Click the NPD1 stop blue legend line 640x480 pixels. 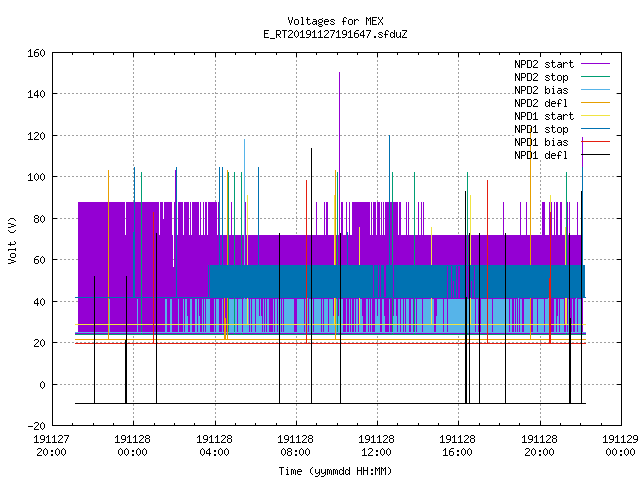pyautogui.click(x=595, y=129)
